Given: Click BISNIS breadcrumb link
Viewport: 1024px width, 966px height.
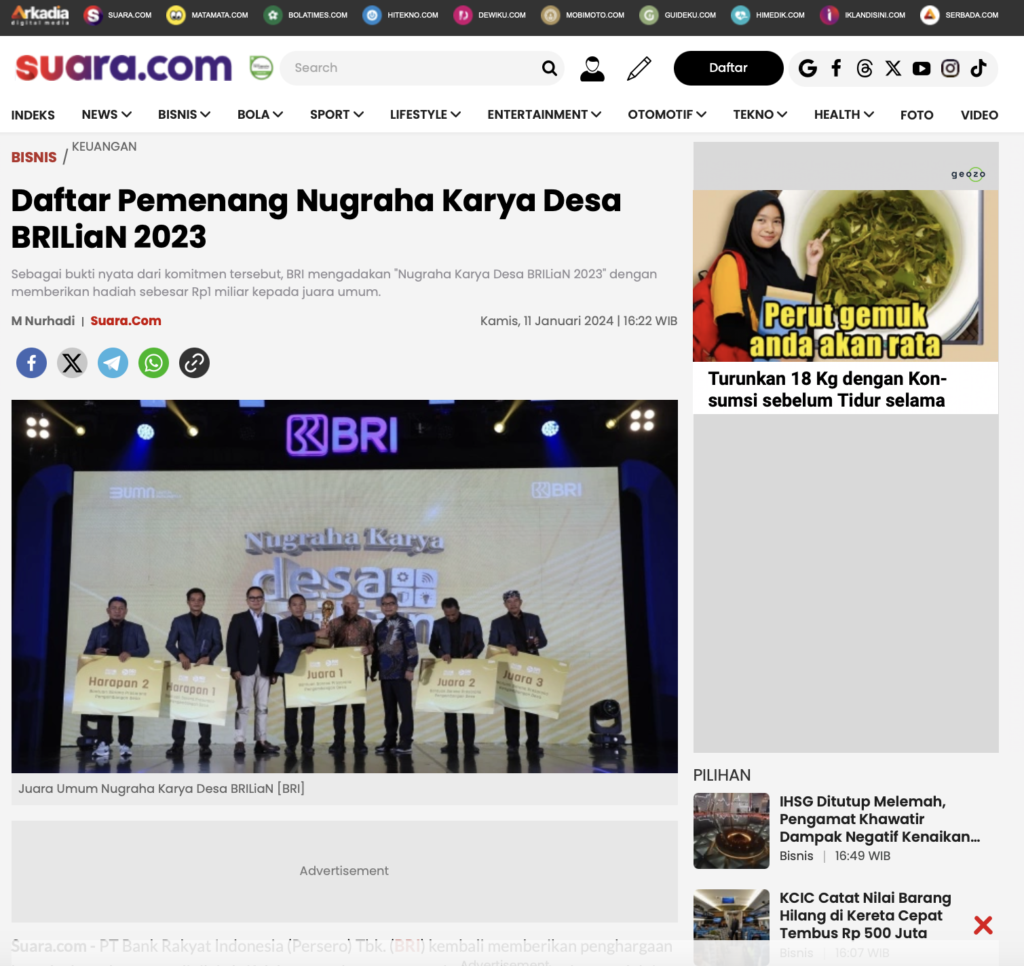Looking at the screenshot, I should click(34, 157).
